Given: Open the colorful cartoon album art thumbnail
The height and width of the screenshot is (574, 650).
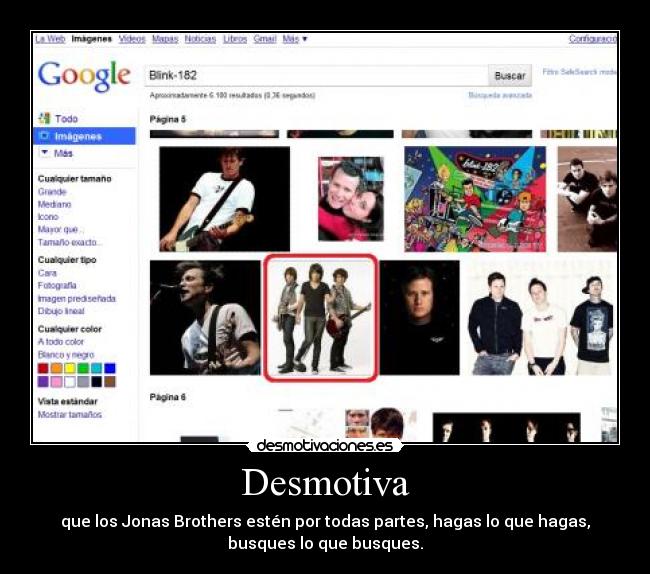Looking at the screenshot, I should tap(475, 199).
